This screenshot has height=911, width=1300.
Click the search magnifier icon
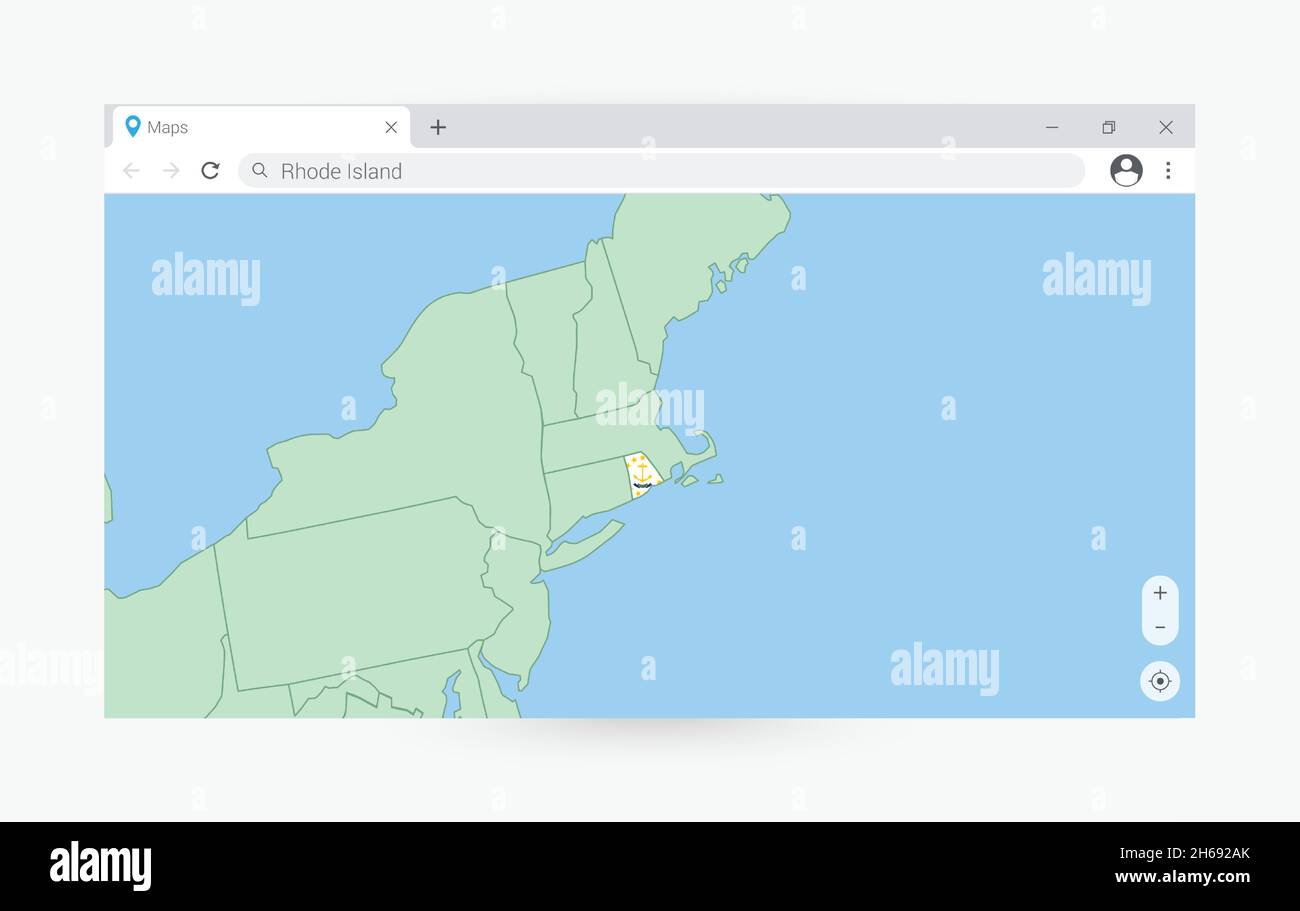260,170
